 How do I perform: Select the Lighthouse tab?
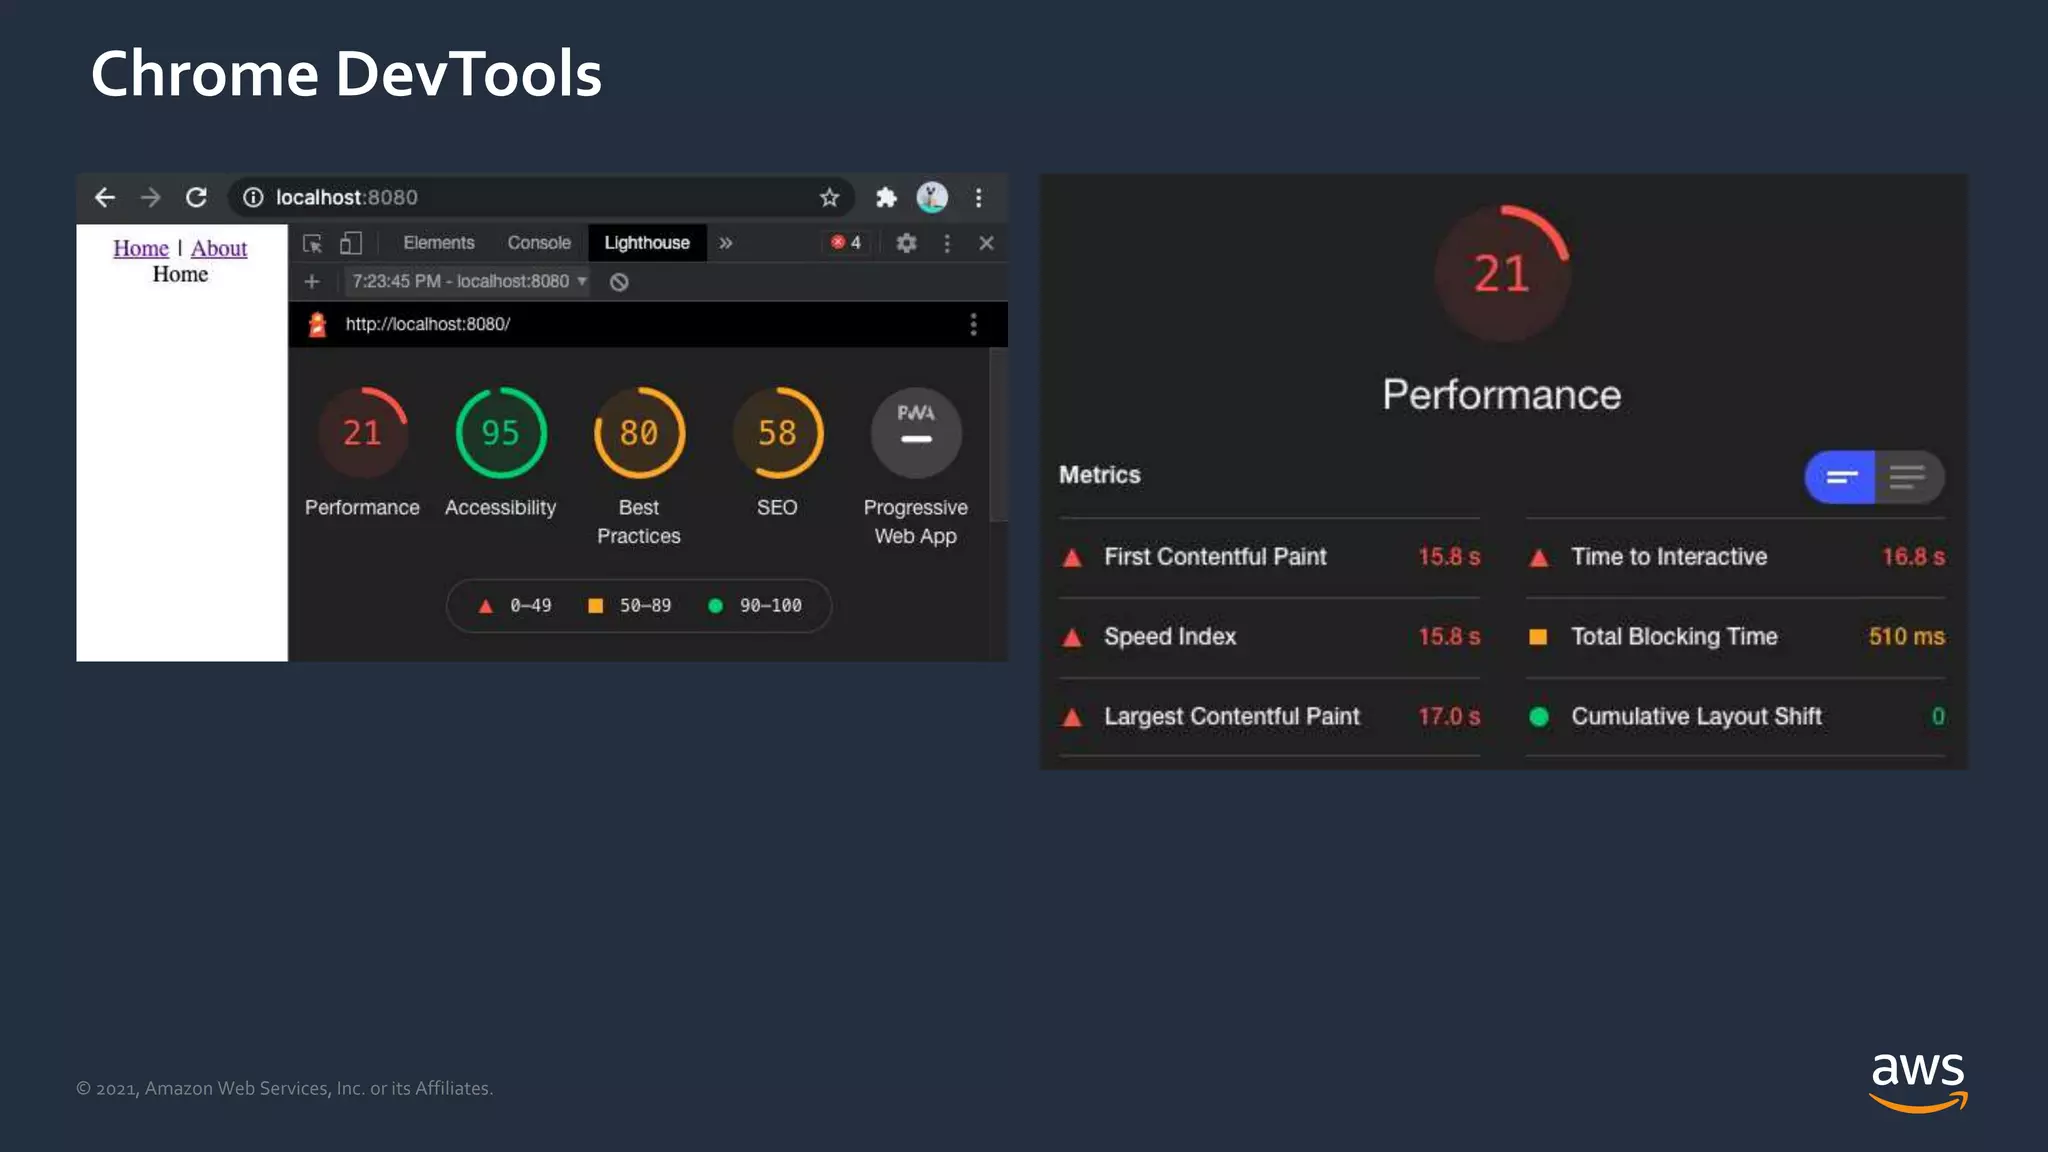(647, 243)
